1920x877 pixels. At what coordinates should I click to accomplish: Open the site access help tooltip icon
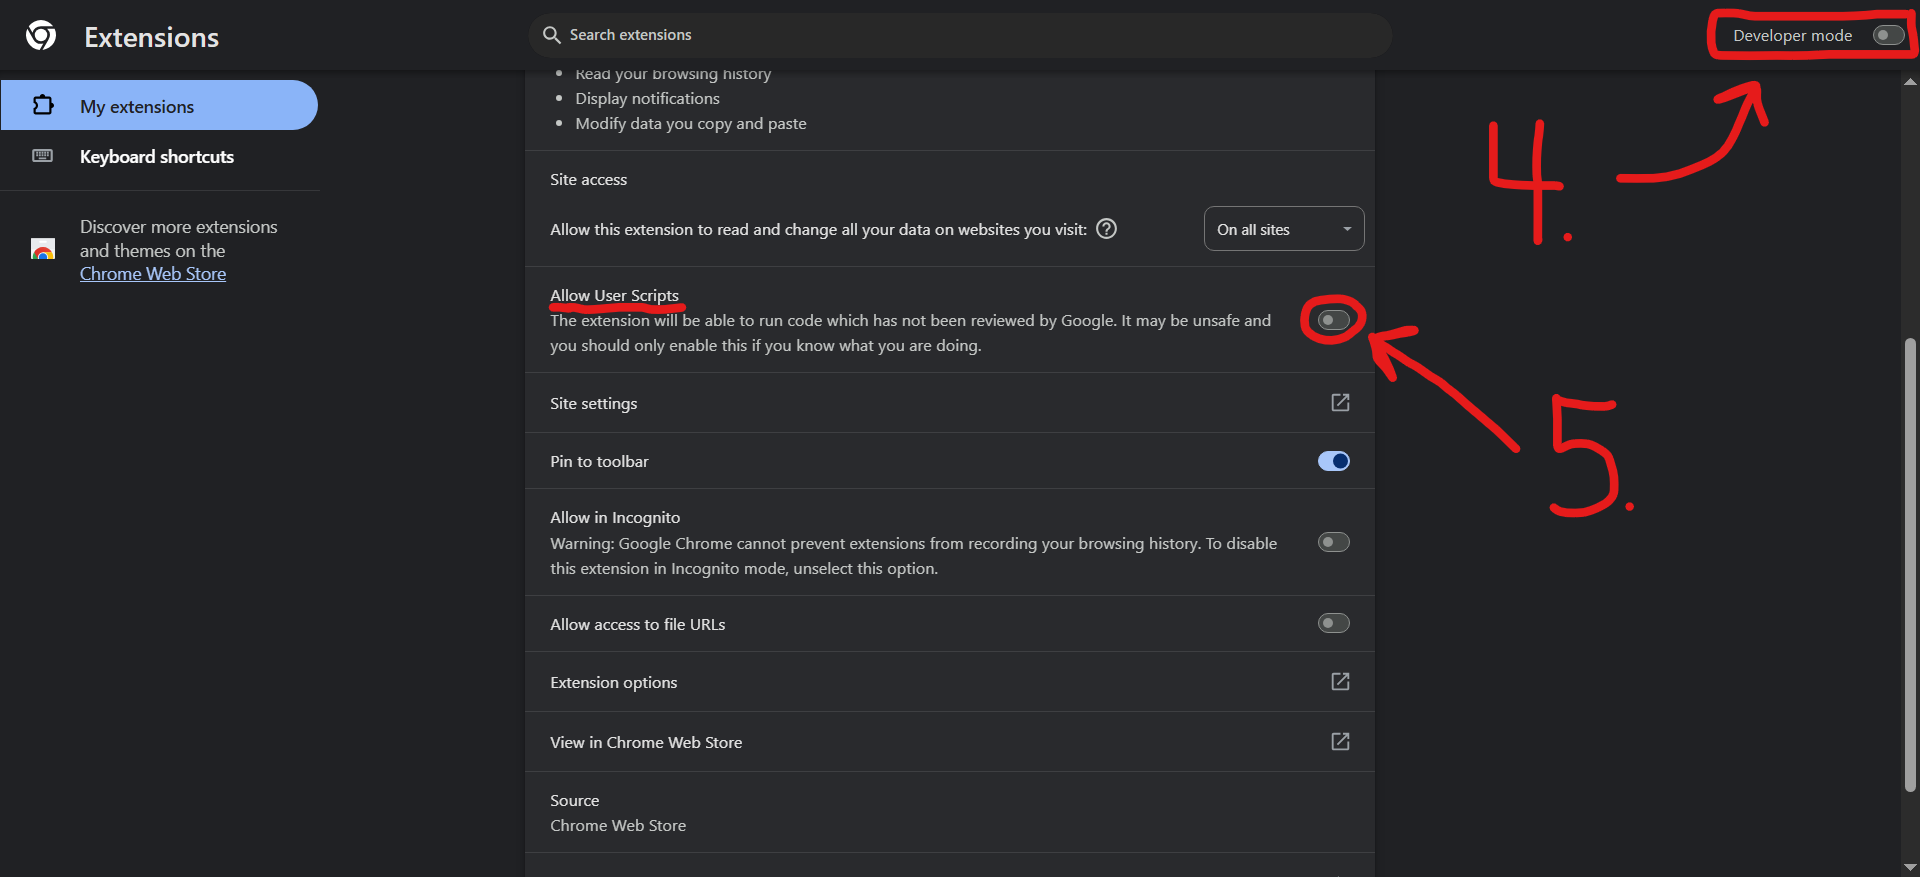pyautogui.click(x=1106, y=229)
